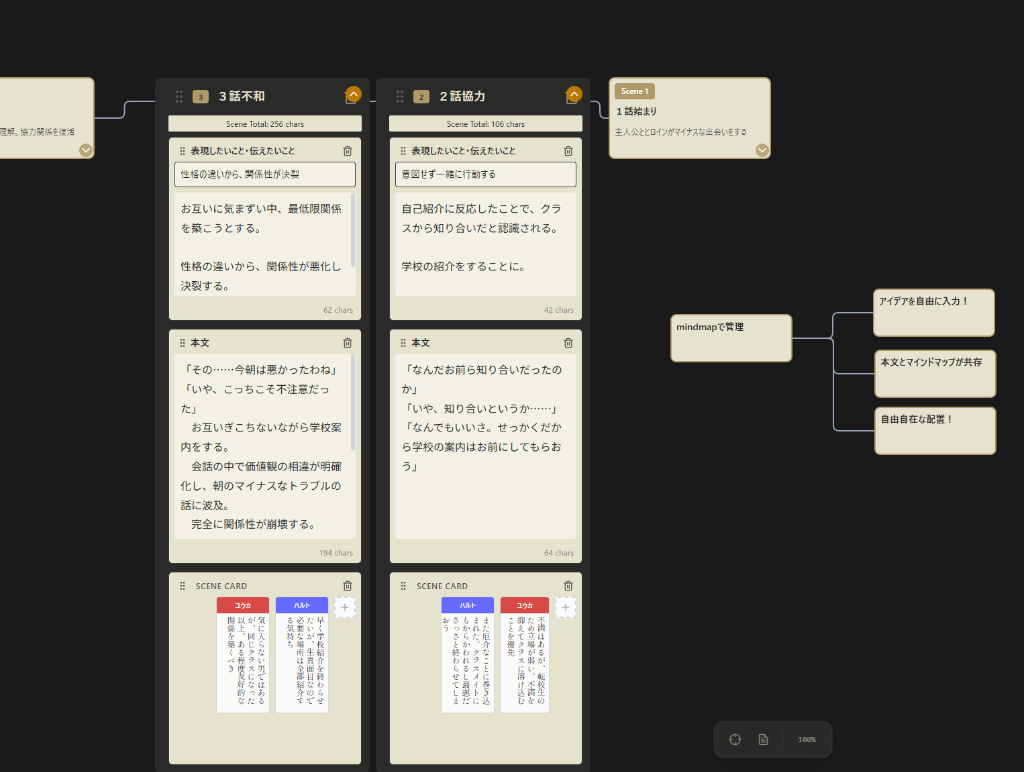1024x772 pixels.
Task: Click 本文 heading in 2話協力
Action: click(421, 343)
